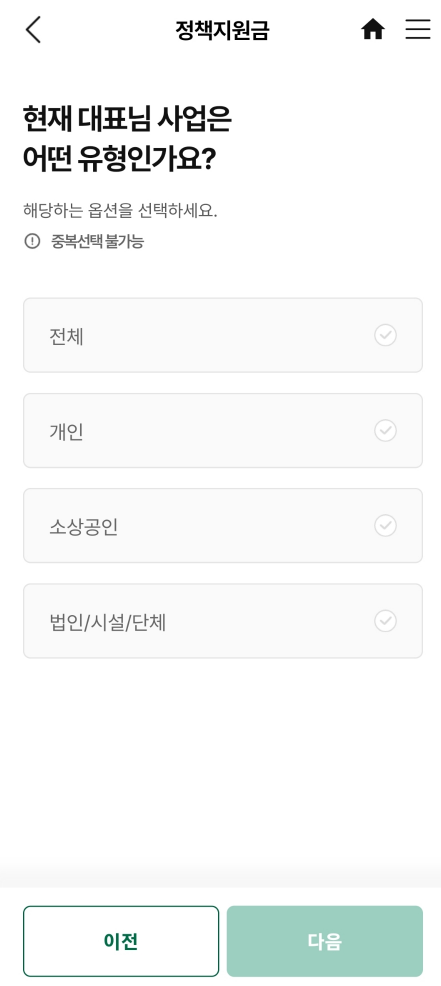The image size is (441, 986).
Task: Choose the 개인 business type label
Action: pyautogui.click(x=67, y=432)
